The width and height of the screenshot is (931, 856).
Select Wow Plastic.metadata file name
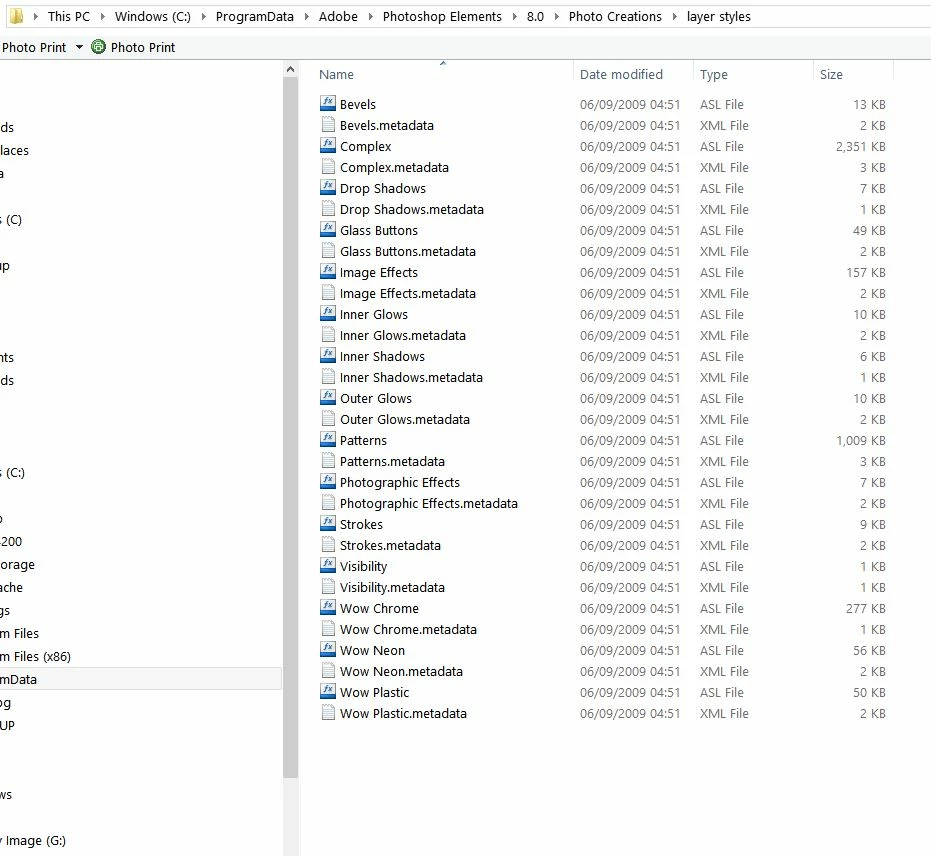tap(403, 714)
